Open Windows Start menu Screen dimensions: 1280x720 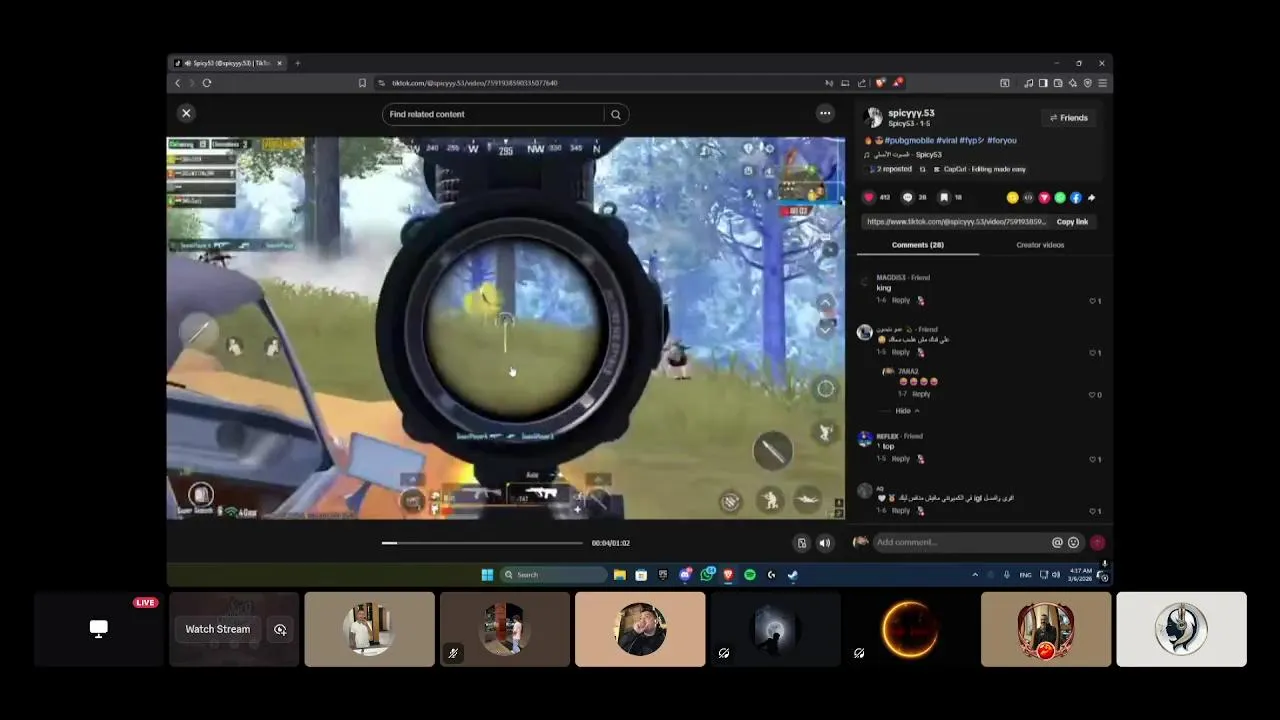(x=487, y=575)
